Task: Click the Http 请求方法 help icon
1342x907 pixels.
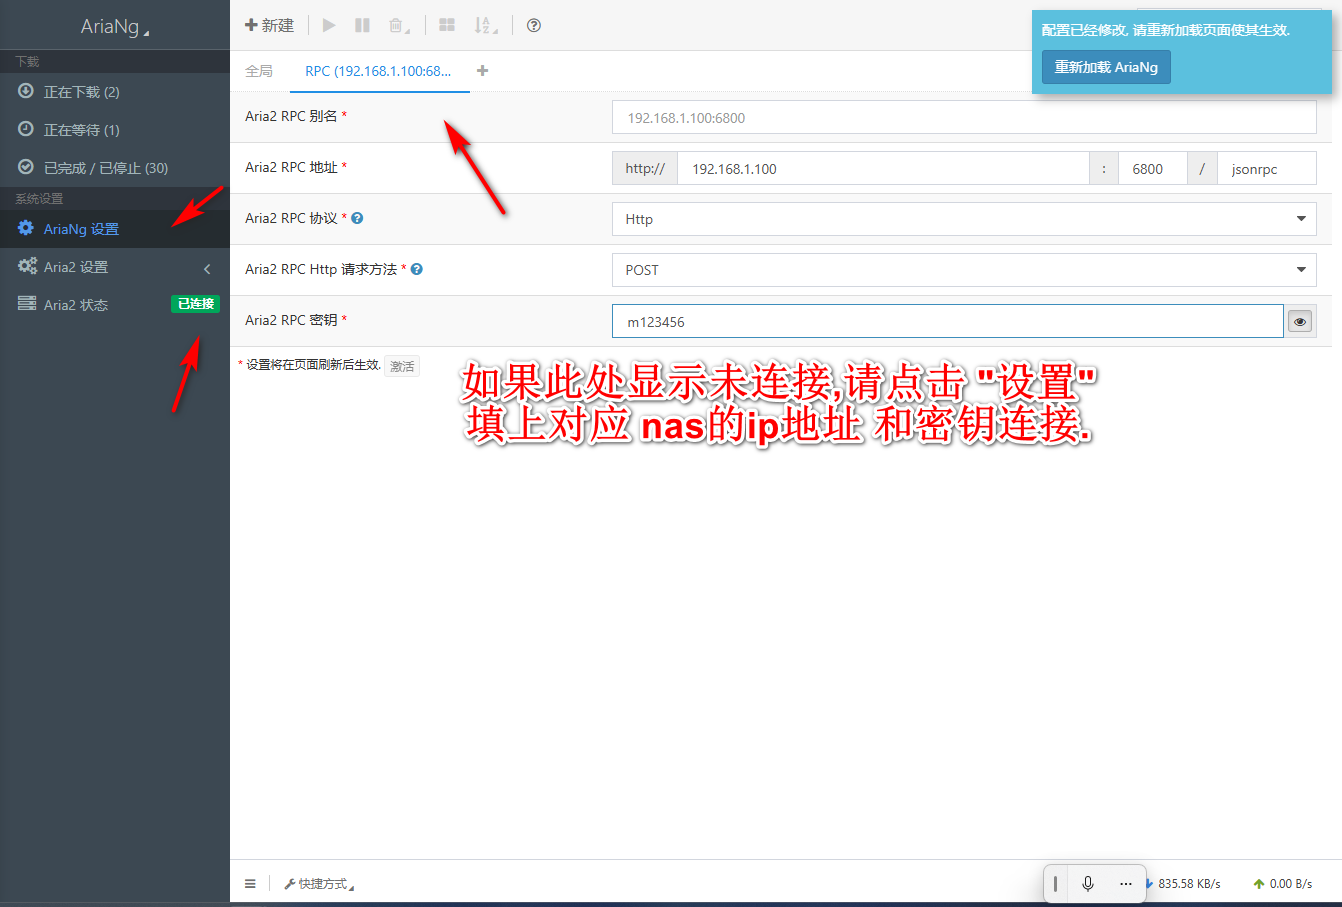Action: (417, 269)
